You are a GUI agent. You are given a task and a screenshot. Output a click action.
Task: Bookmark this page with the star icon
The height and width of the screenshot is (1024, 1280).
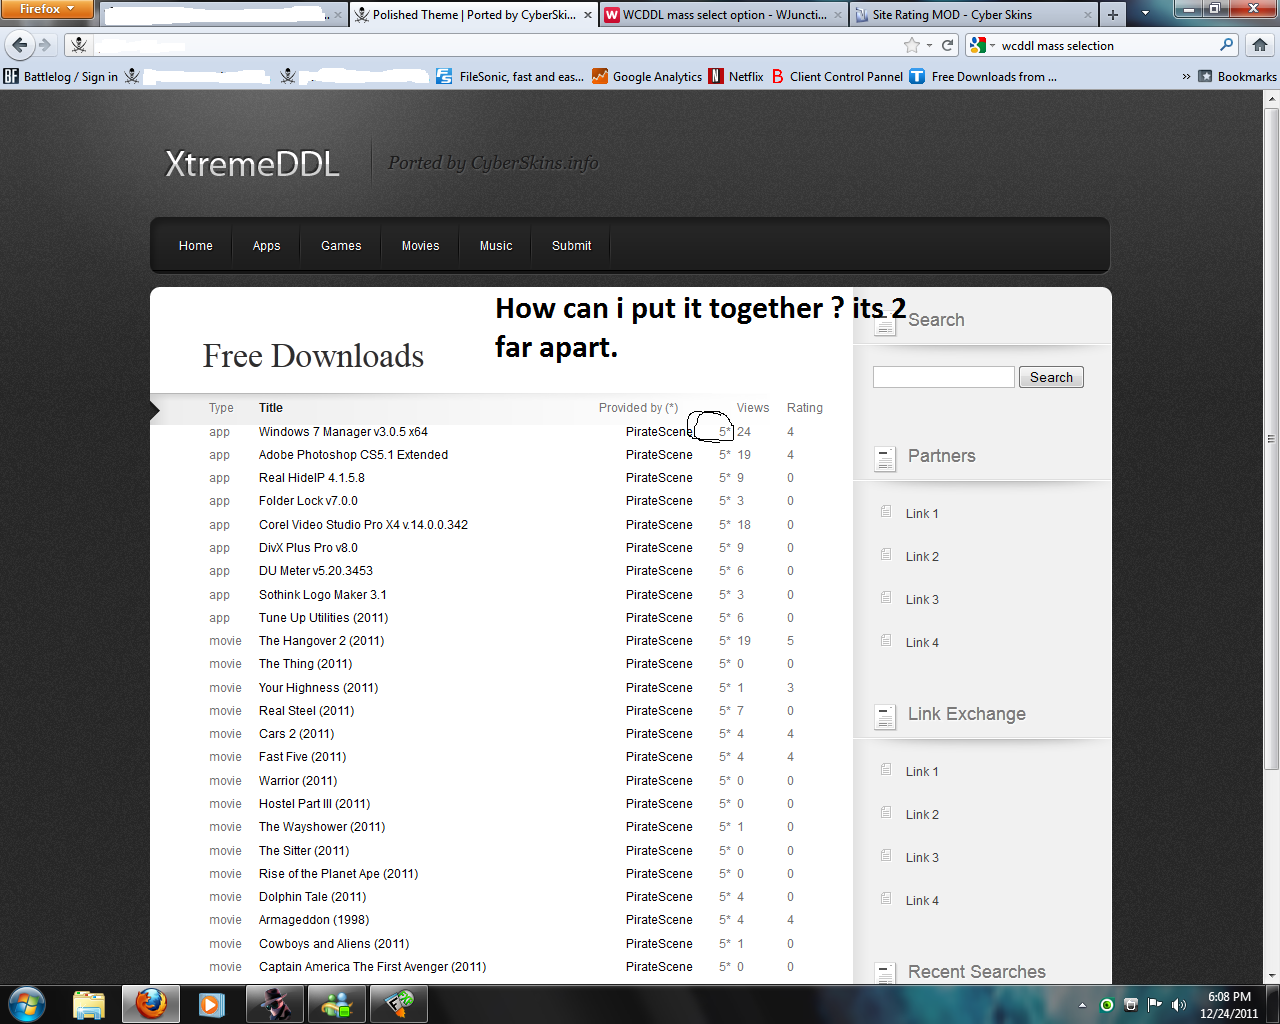(x=911, y=45)
